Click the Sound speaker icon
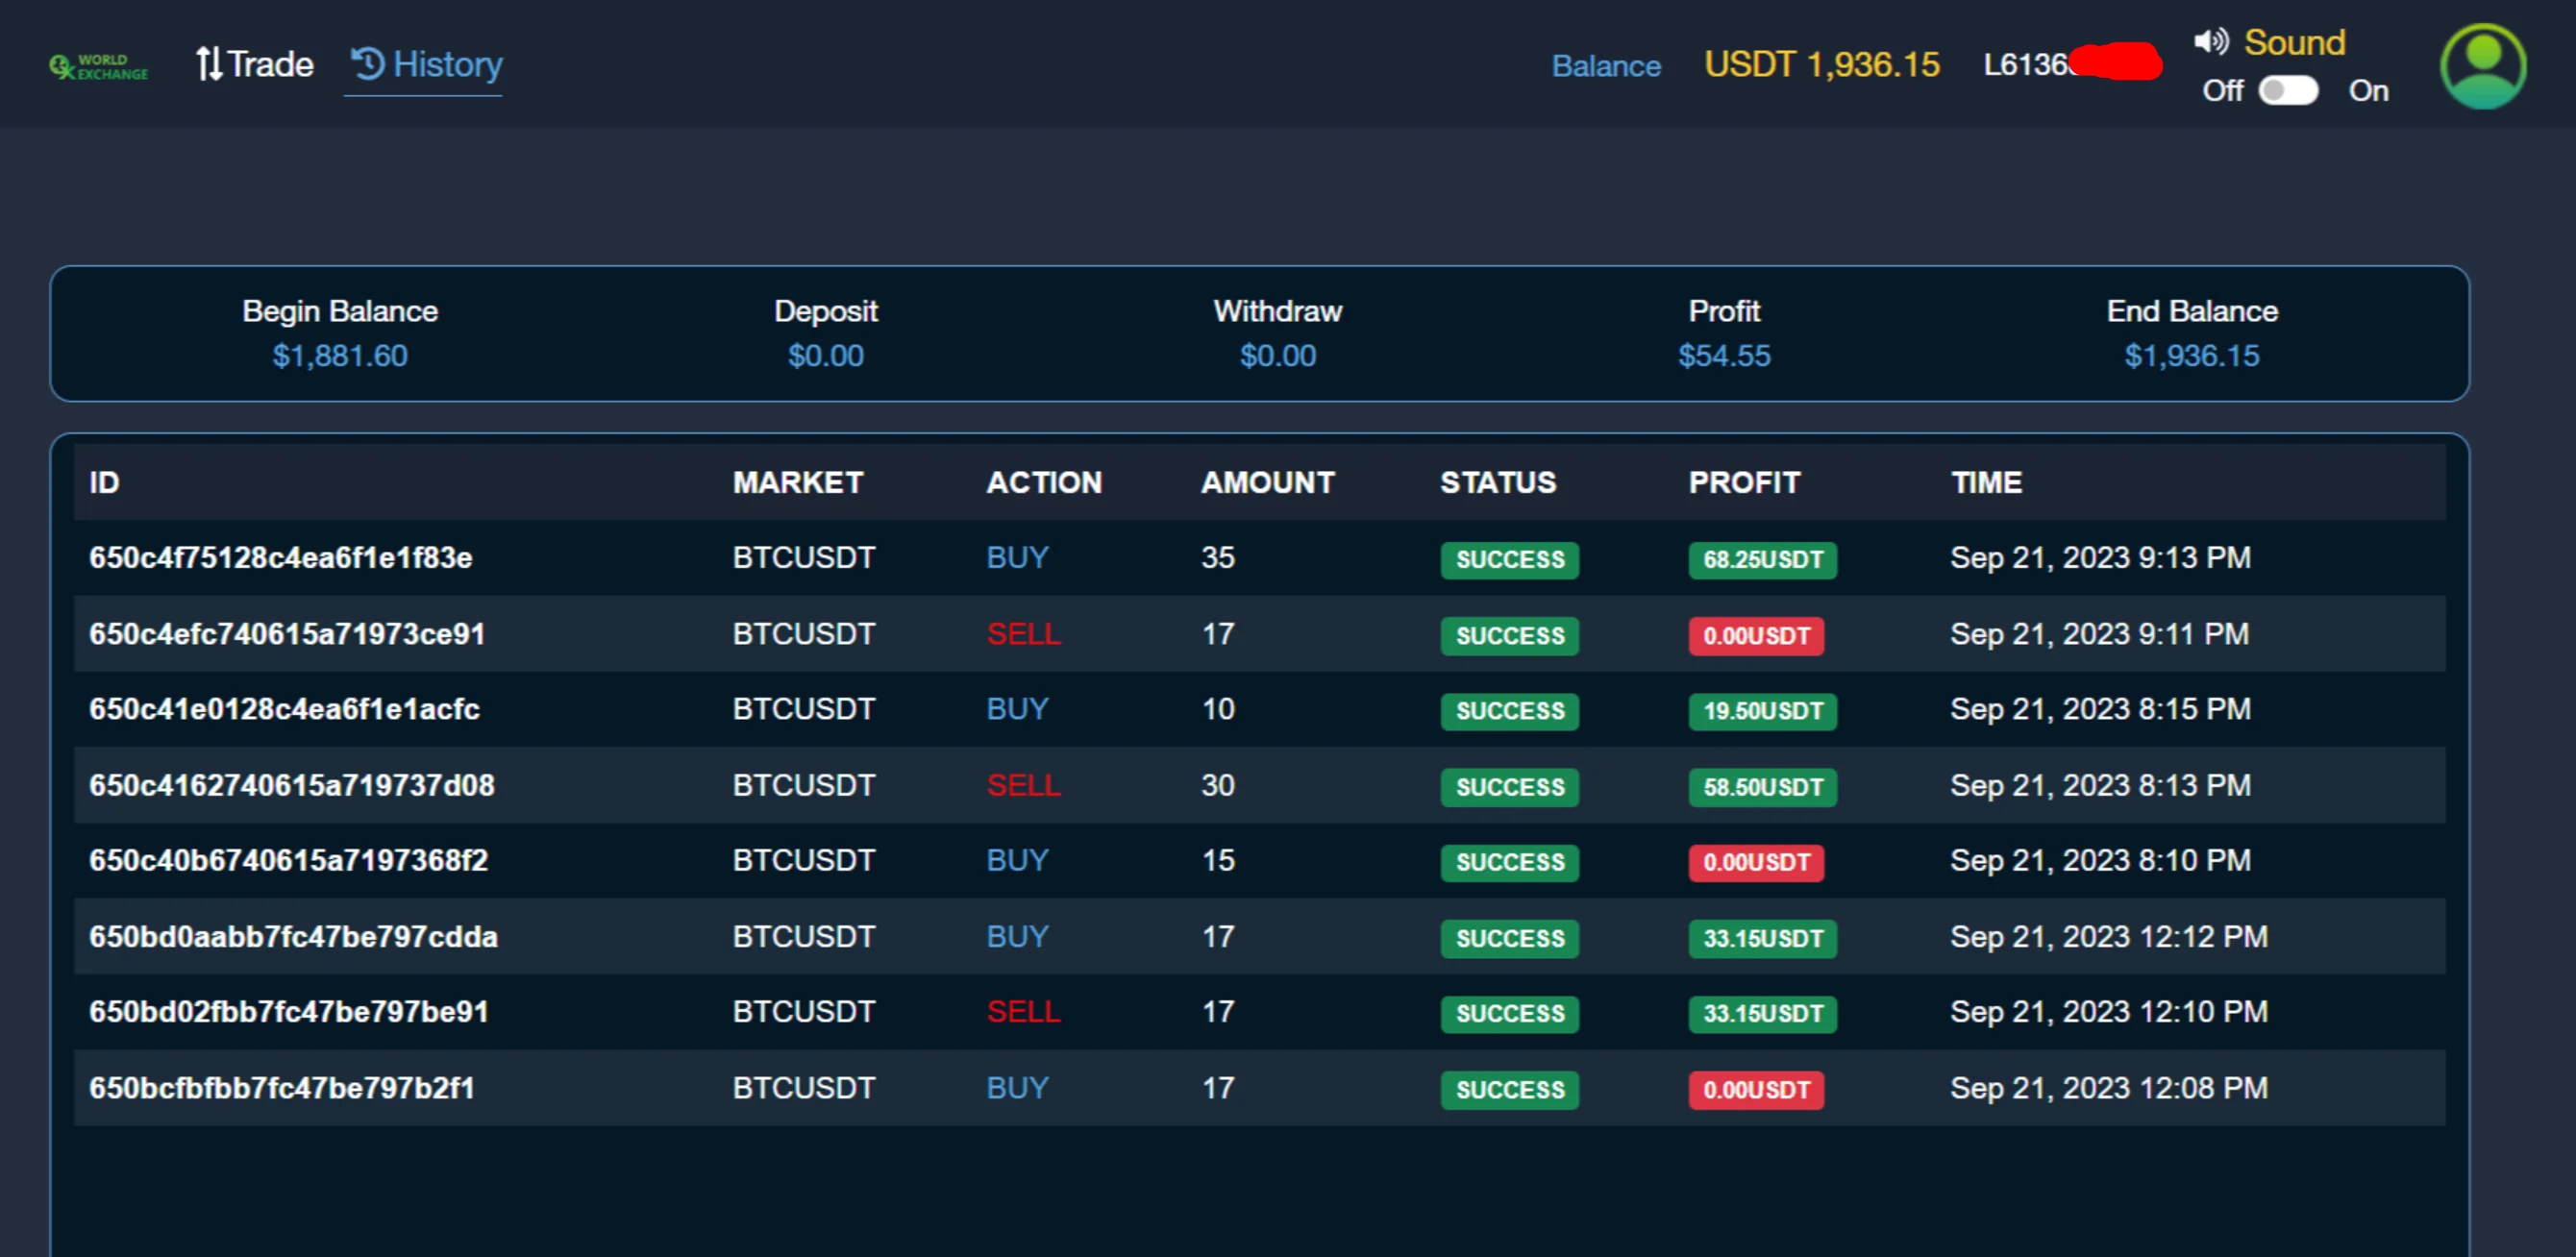This screenshot has height=1257, width=2576. coord(2210,42)
